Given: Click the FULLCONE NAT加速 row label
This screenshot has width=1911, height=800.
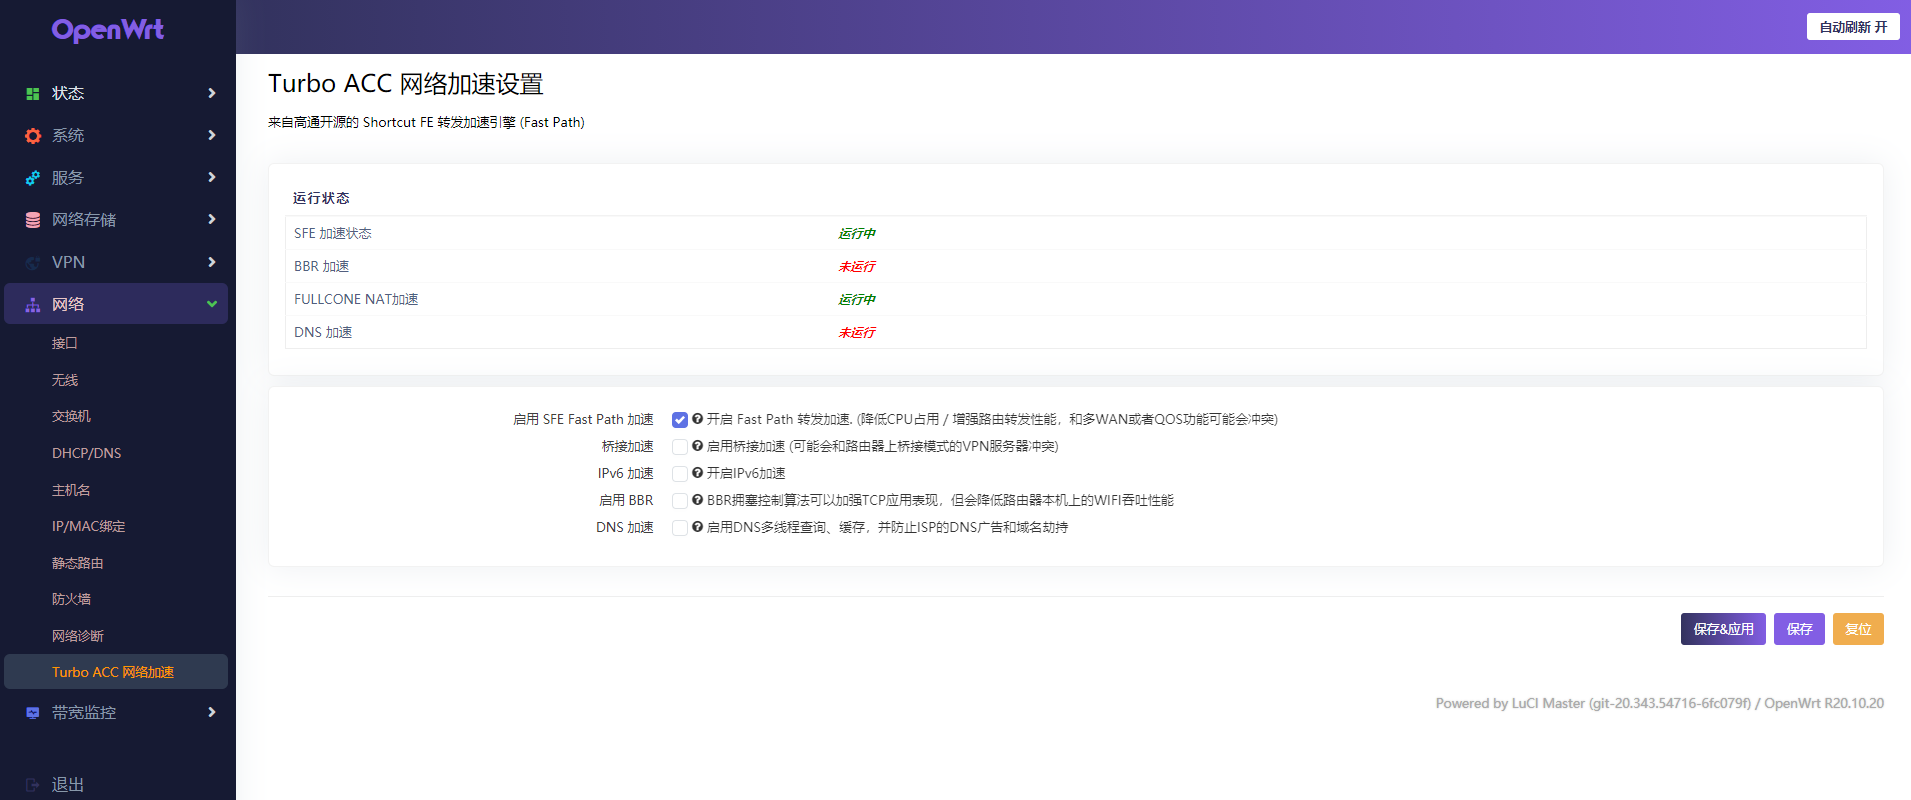Looking at the screenshot, I should point(356,299).
